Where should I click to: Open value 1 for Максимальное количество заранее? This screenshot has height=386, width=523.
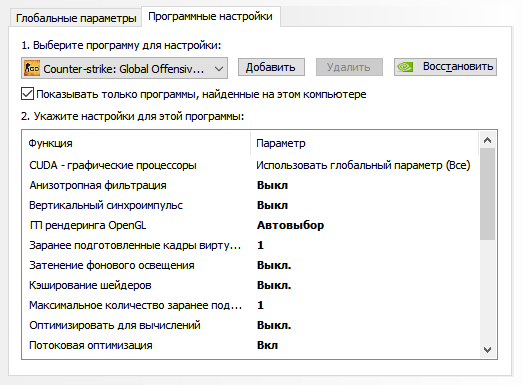pos(260,305)
